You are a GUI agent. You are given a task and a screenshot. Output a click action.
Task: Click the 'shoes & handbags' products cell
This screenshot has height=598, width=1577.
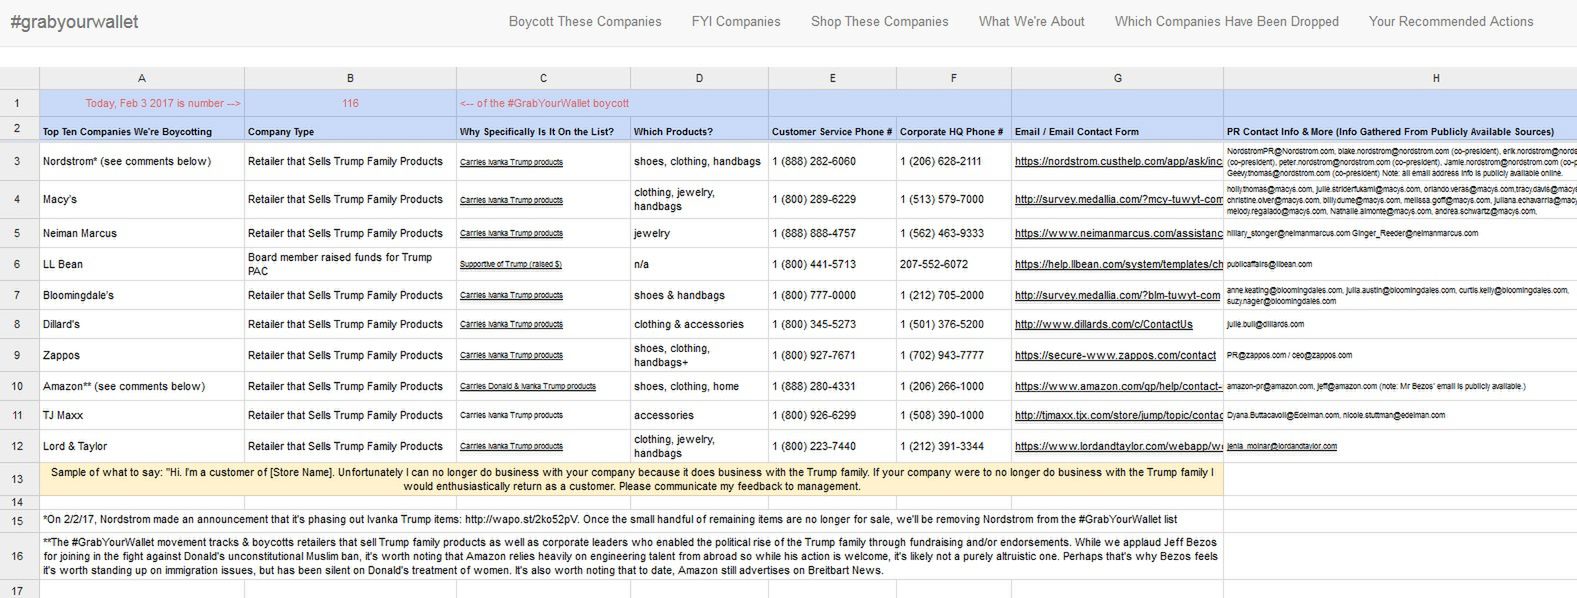pyautogui.click(x=699, y=295)
